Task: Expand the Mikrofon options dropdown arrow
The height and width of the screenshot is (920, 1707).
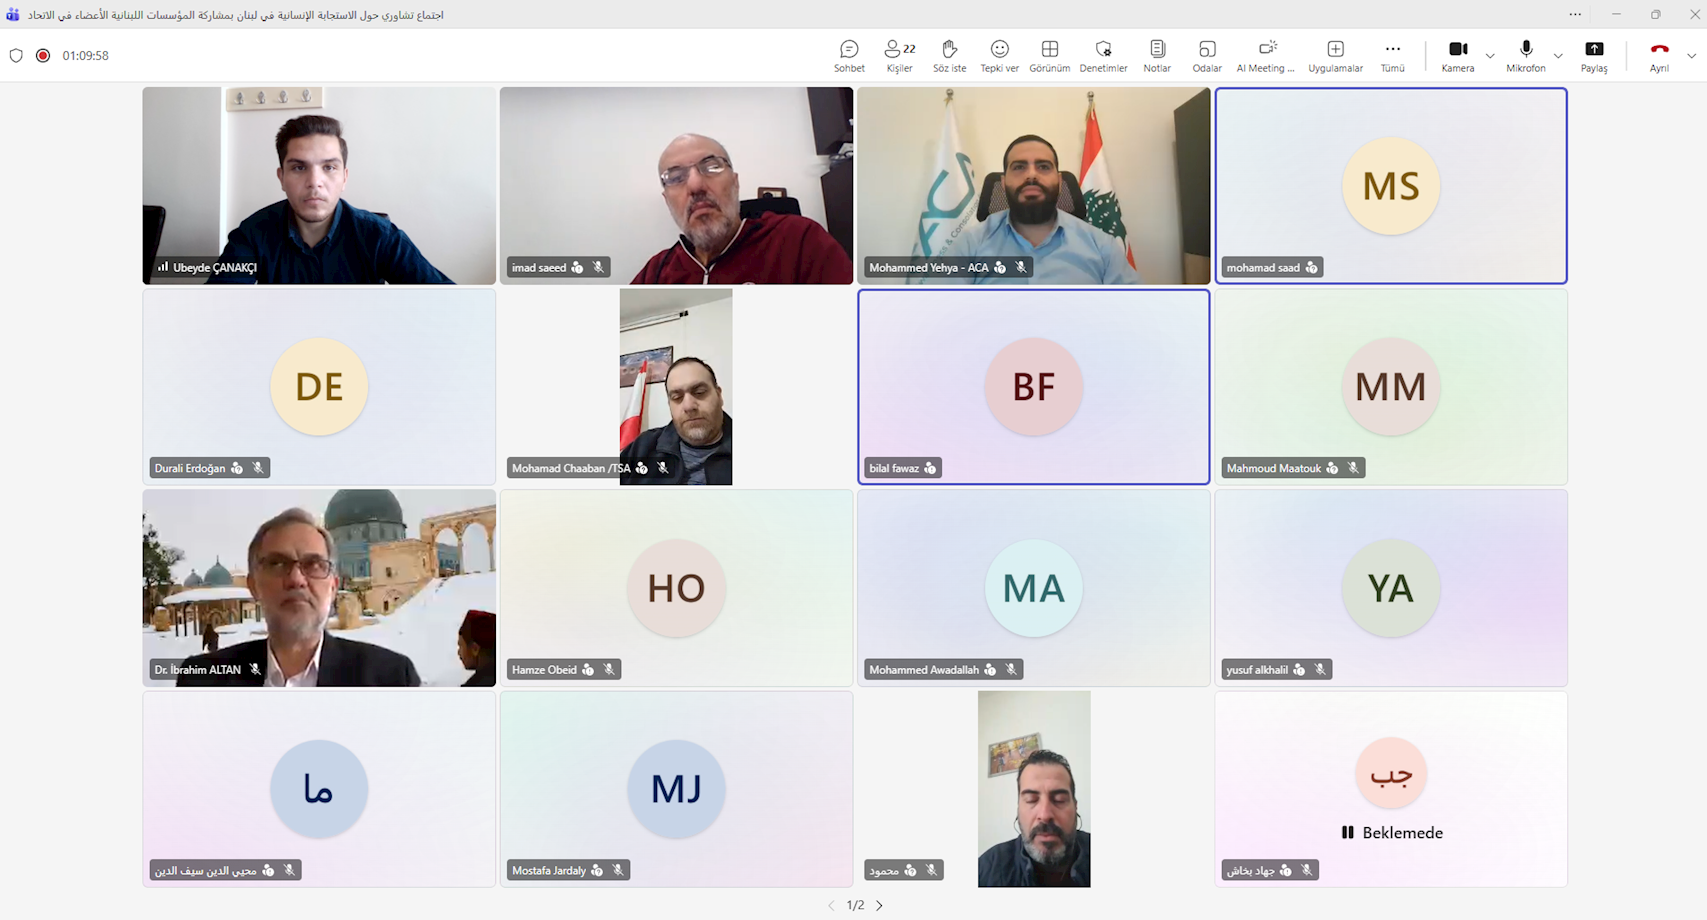Action: click(1558, 56)
